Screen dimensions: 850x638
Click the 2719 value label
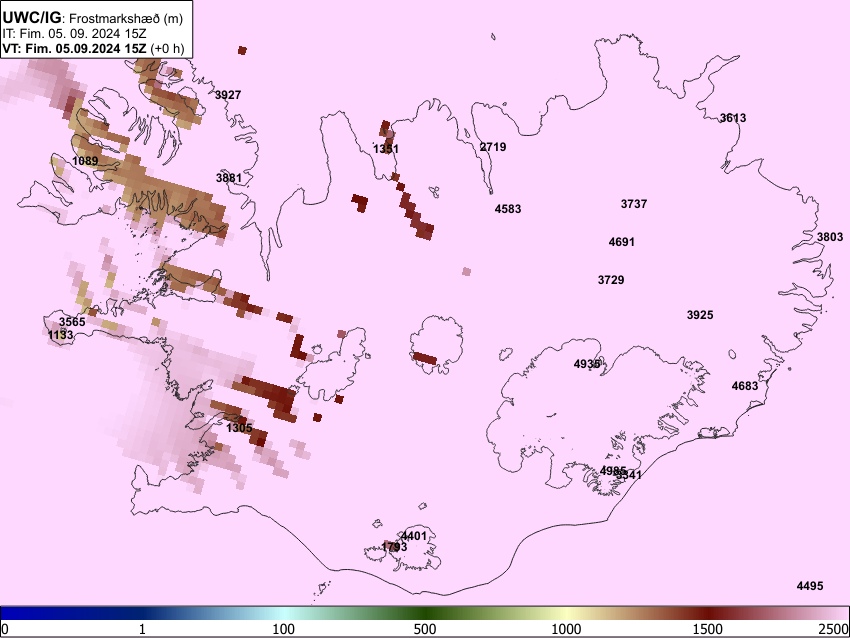pos(493,147)
